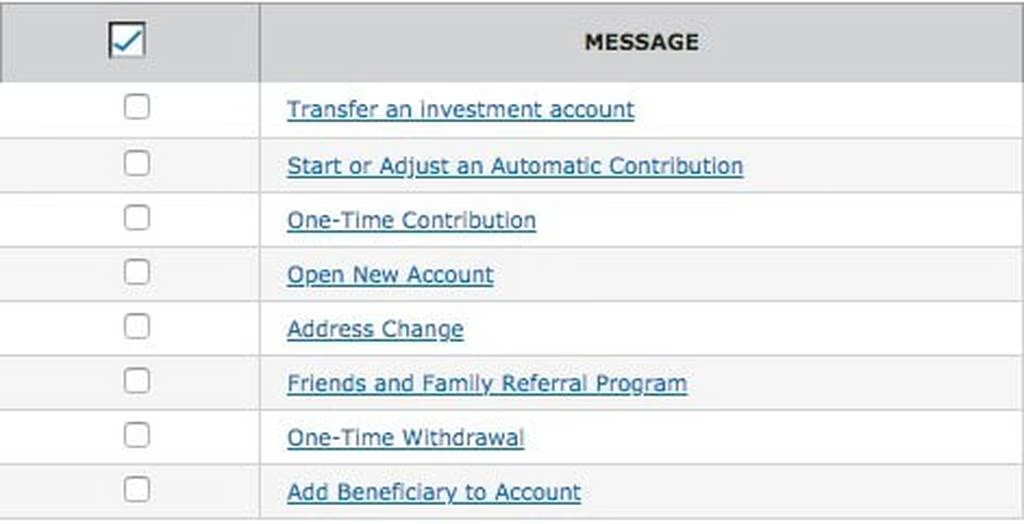Toggle the select-all checkbox in the header
Image resolution: width=1024 pixels, height=524 pixels.
127,41
